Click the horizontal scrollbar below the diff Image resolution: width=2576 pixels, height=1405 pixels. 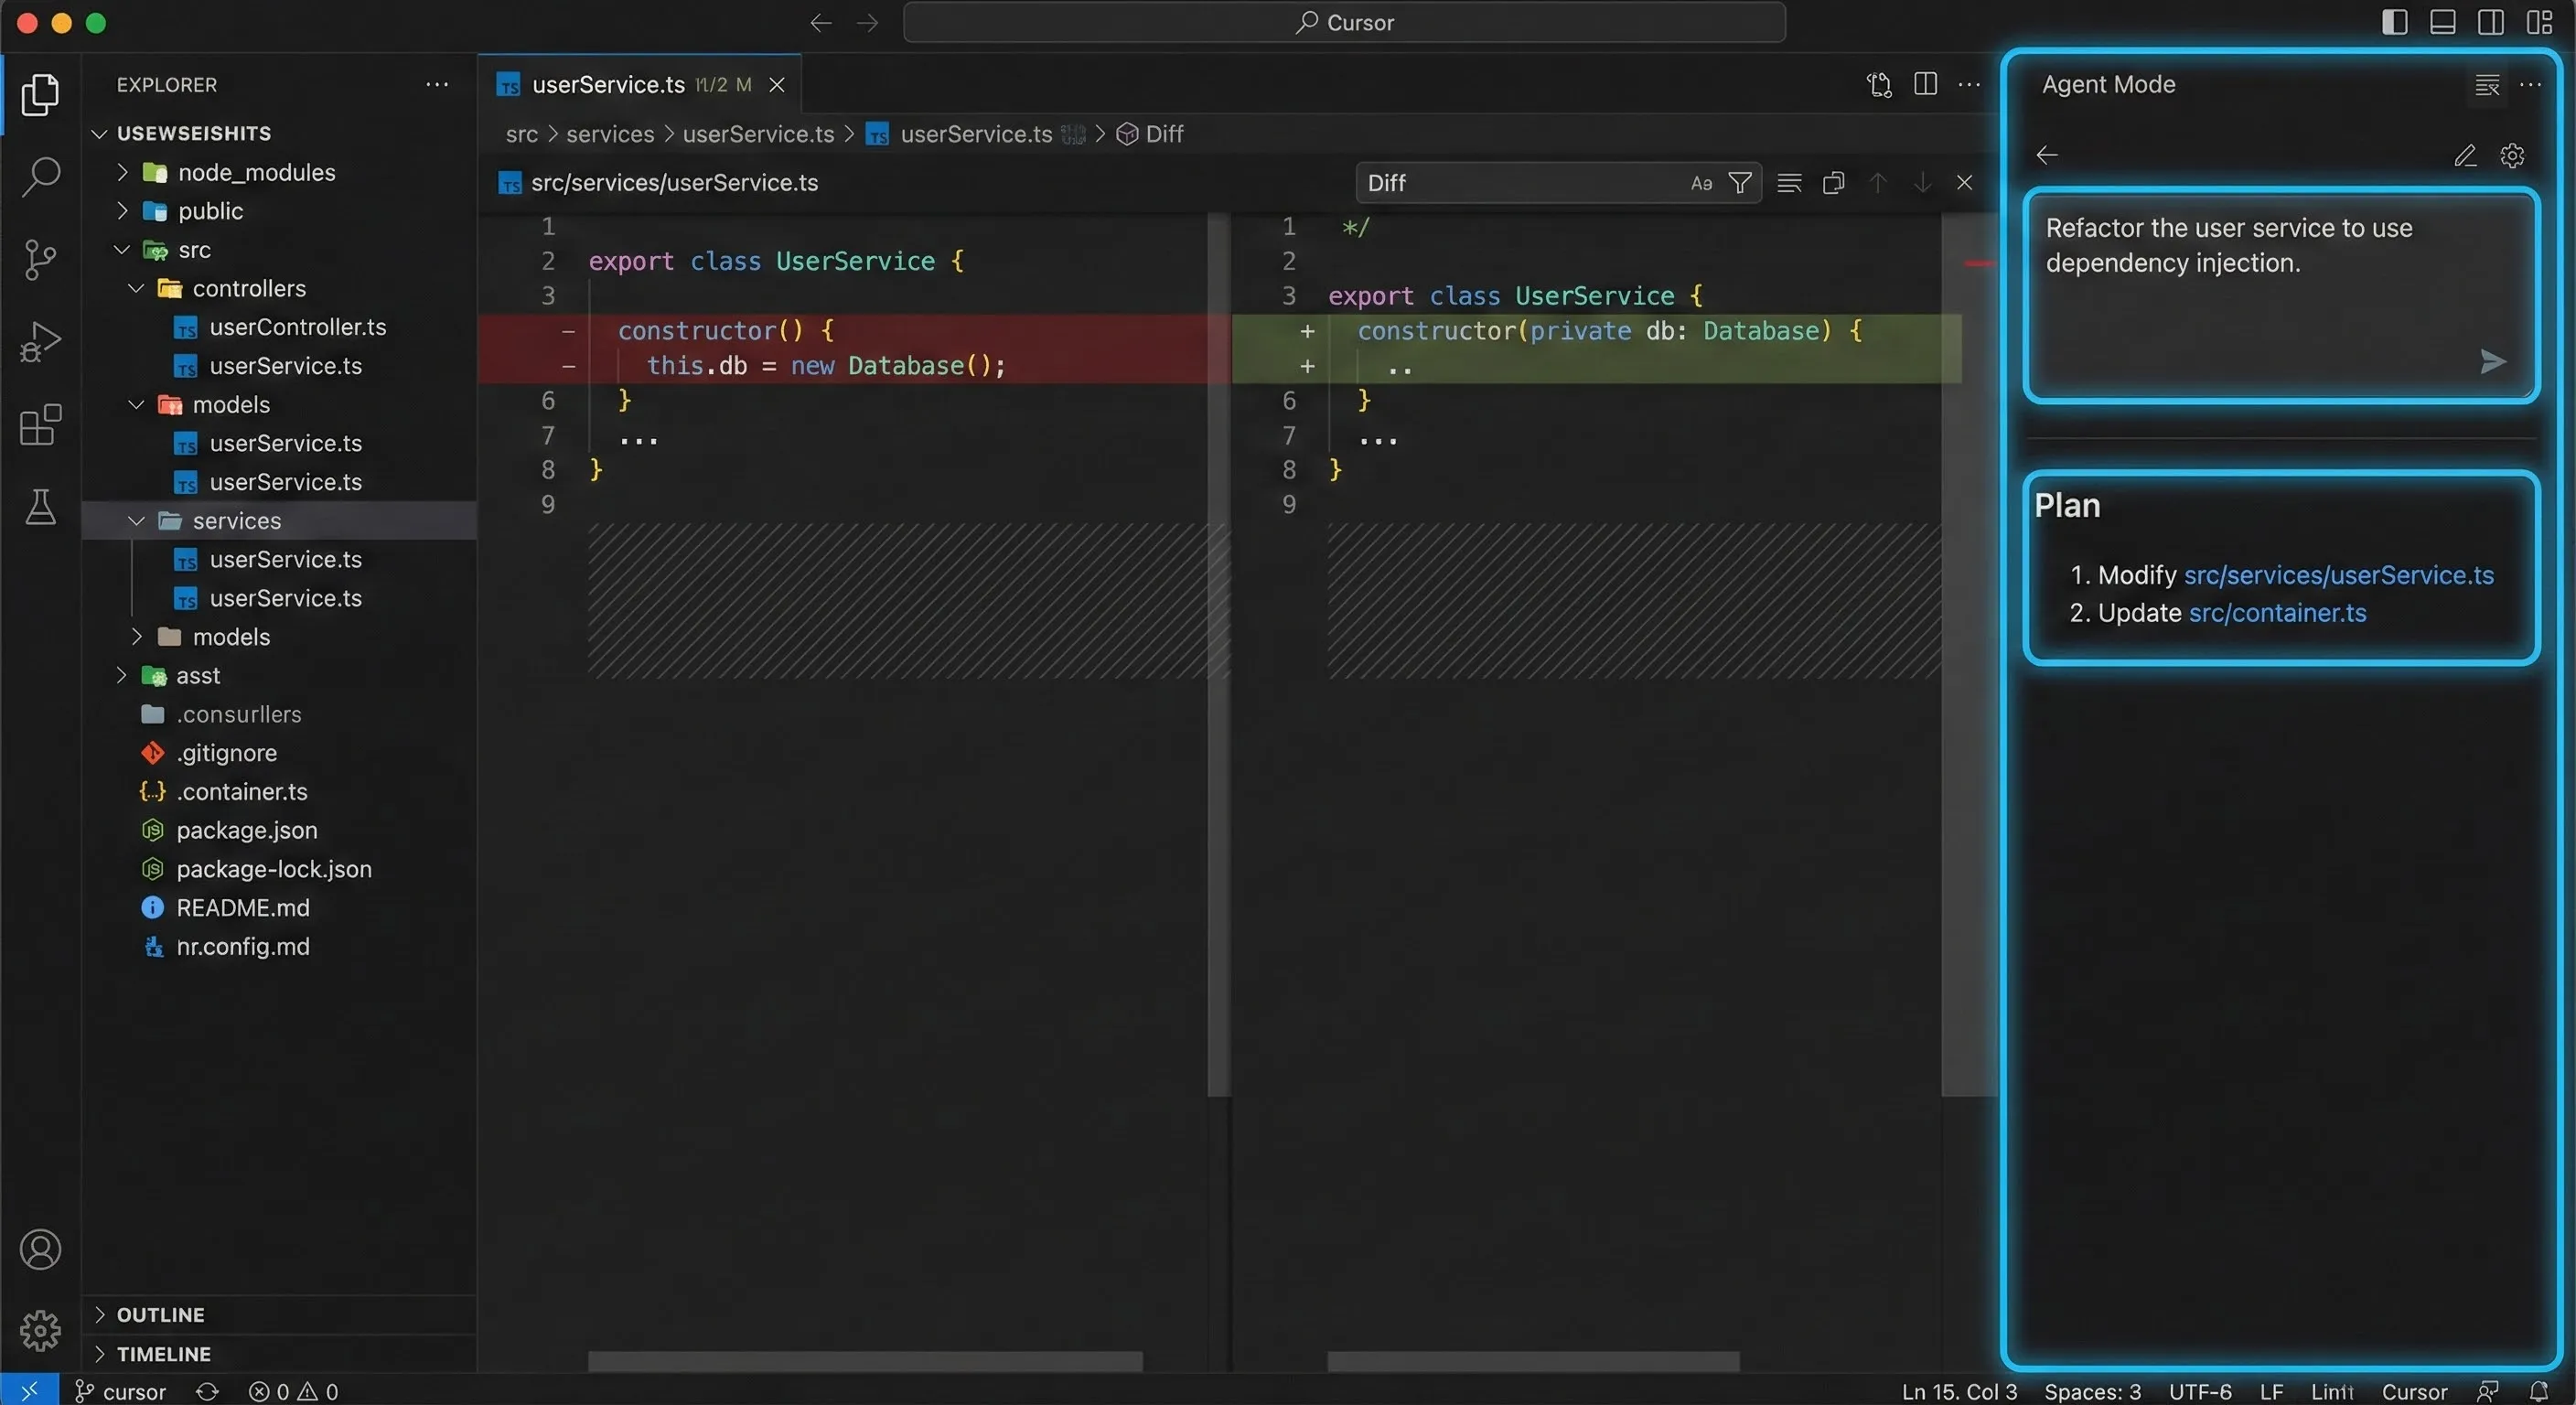pos(865,1361)
